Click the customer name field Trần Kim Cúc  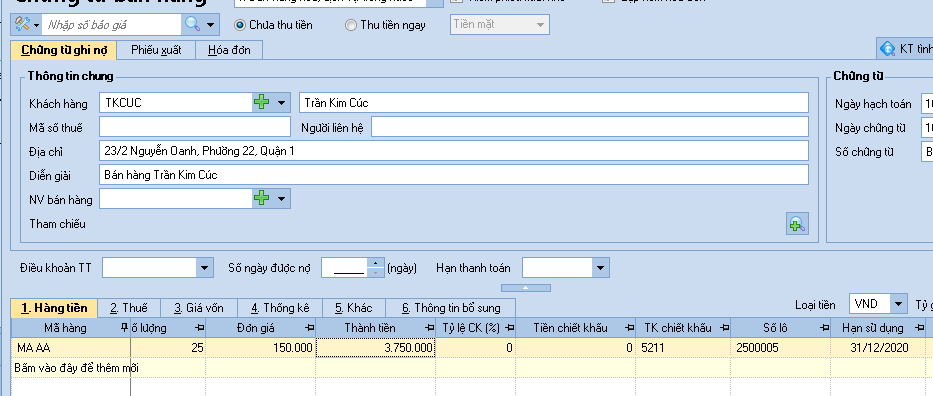553,102
